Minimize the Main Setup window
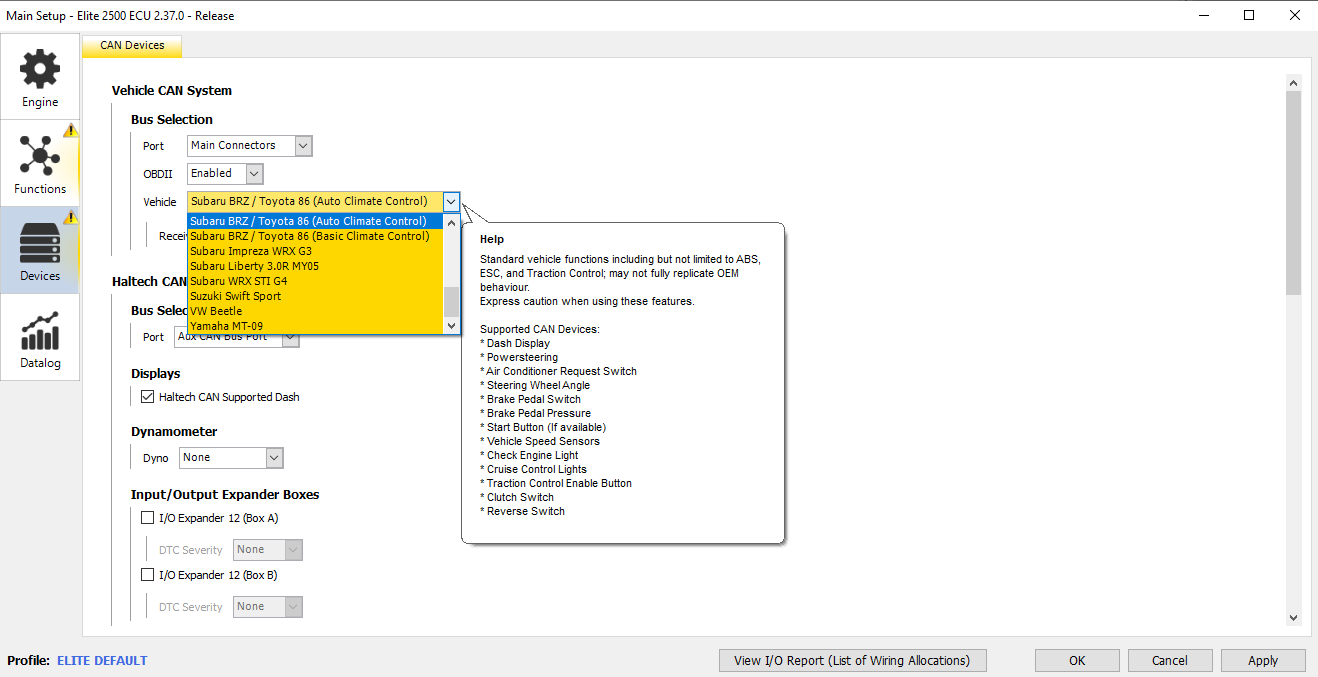This screenshot has width=1318, height=677. (x=1203, y=15)
